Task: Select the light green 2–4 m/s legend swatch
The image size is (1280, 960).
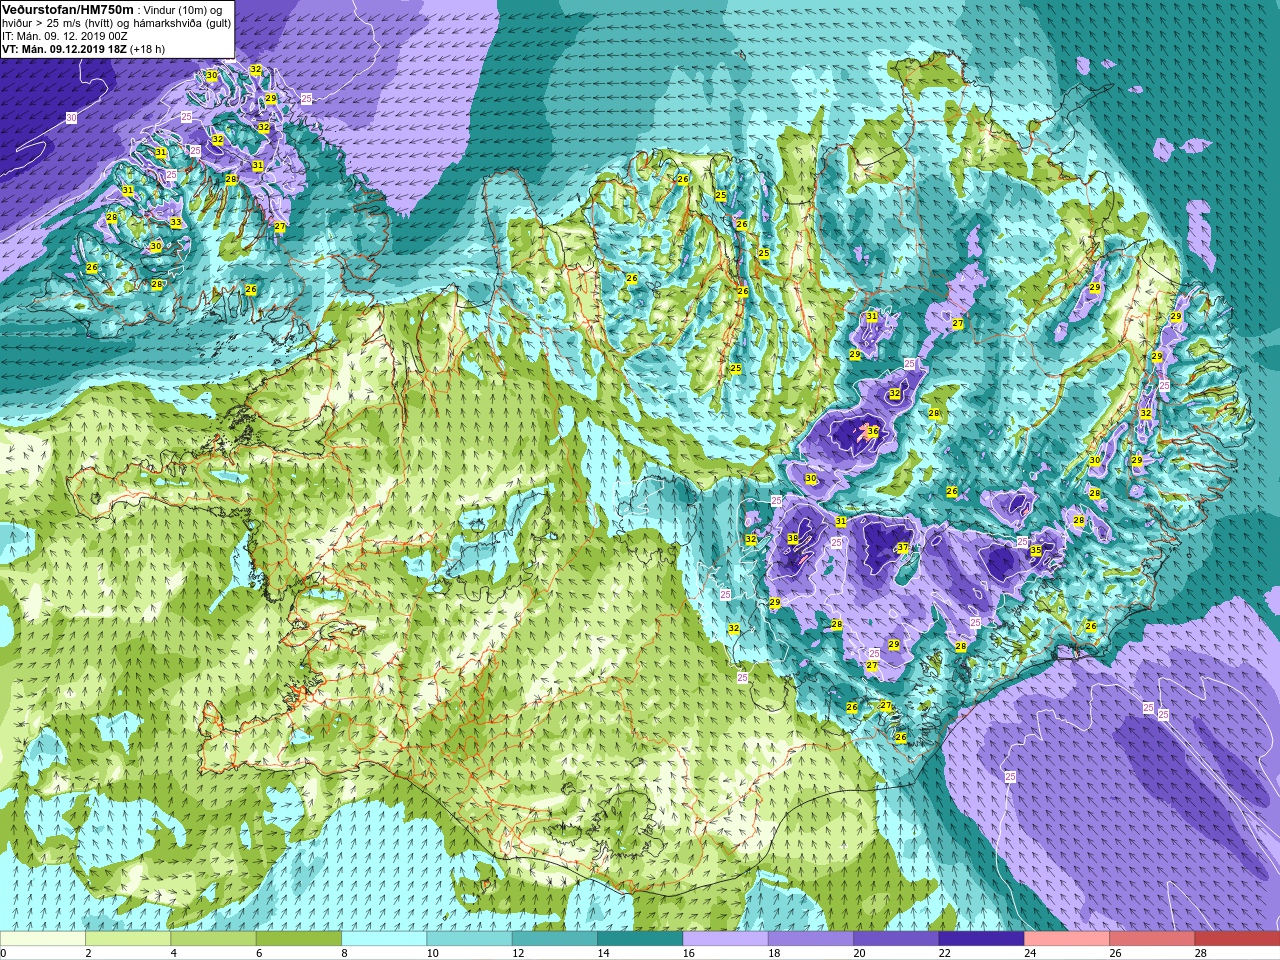Action: [x=128, y=939]
